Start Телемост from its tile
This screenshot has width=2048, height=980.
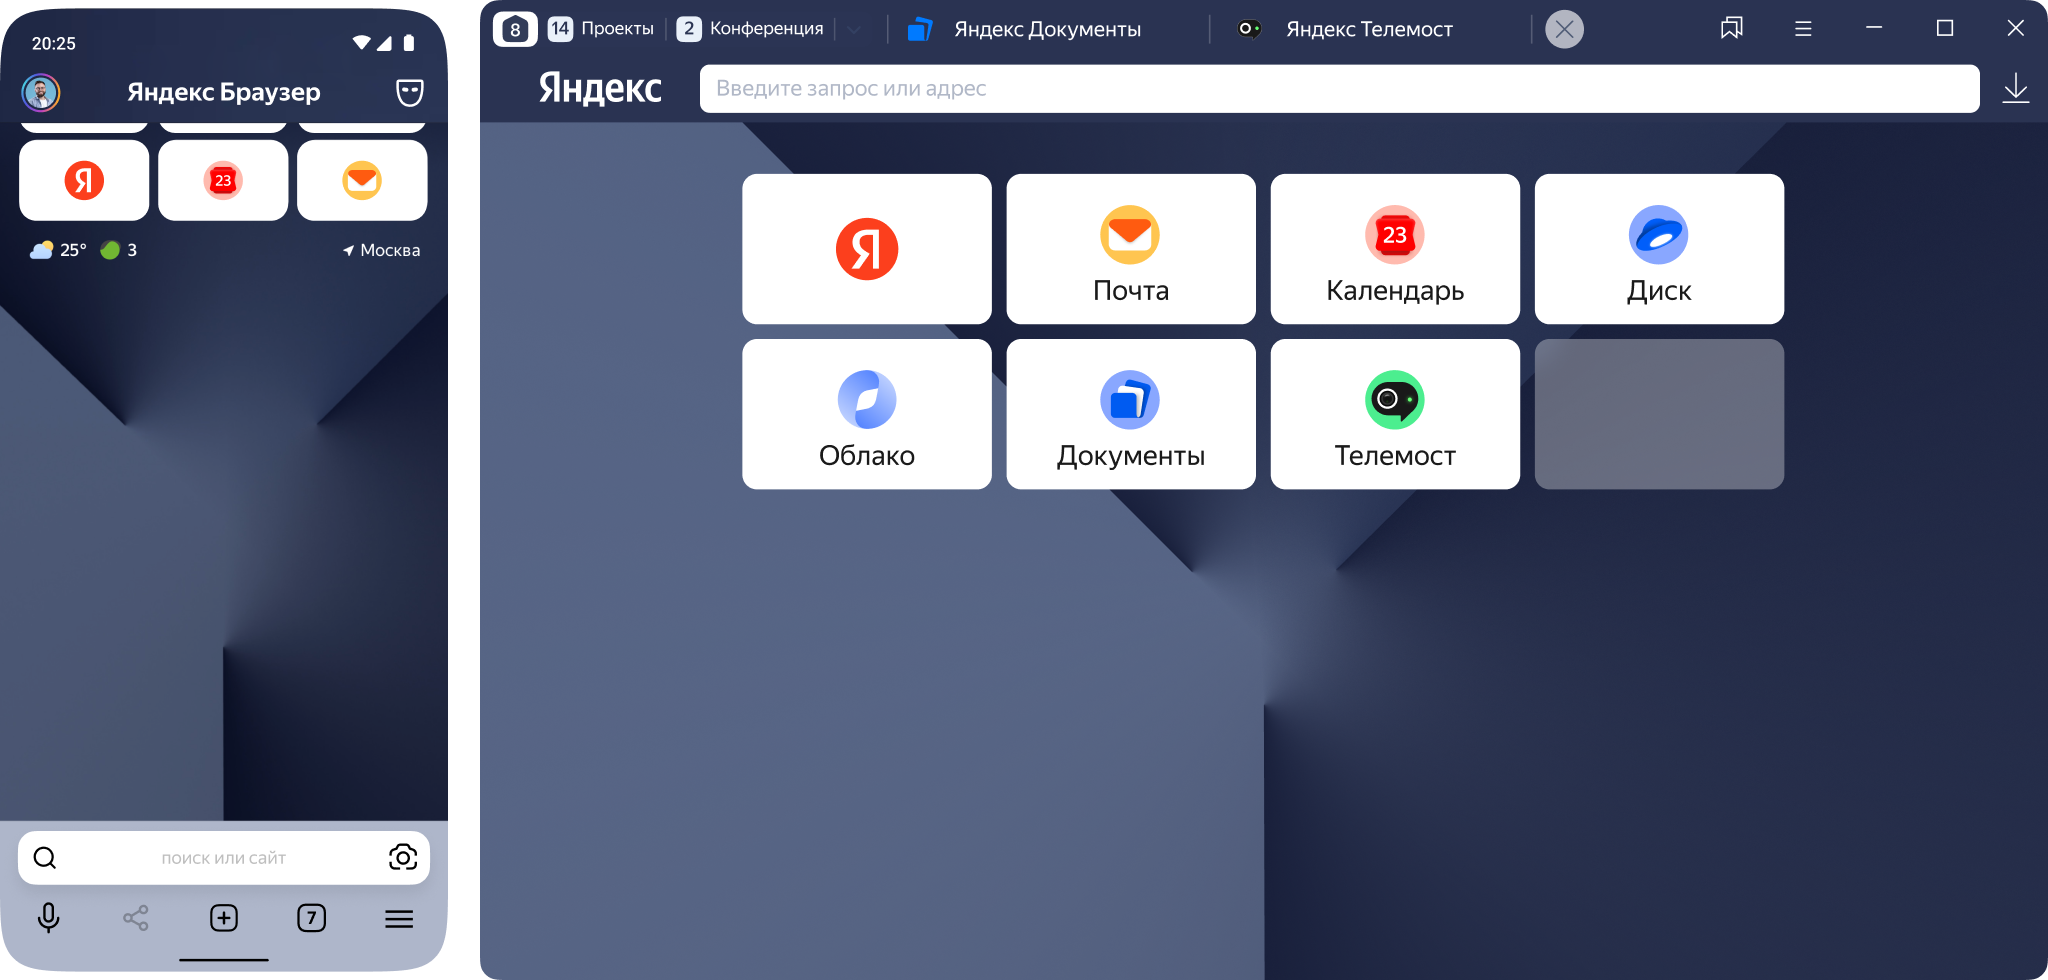1394,413
